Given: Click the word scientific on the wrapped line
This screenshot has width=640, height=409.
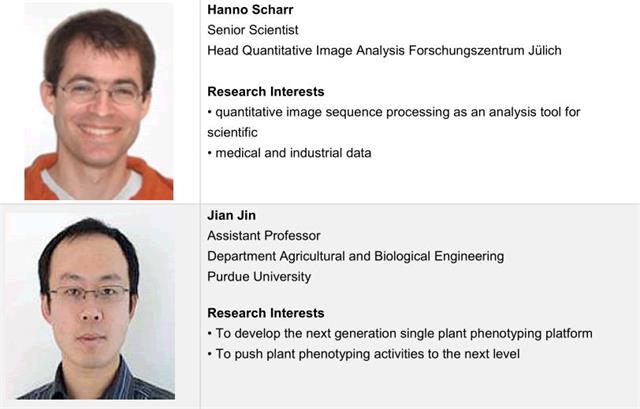Looking at the screenshot, I should coord(232,132).
